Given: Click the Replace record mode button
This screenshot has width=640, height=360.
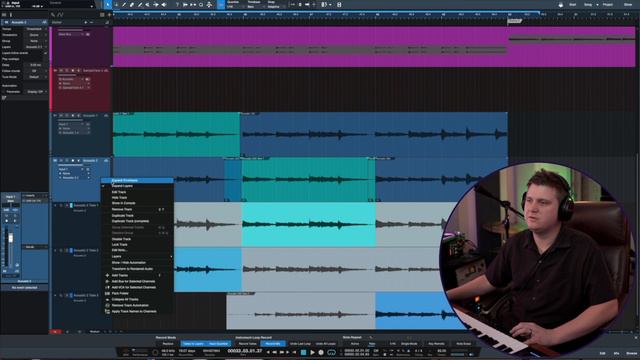Looking at the screenshot, I should 168,344.
